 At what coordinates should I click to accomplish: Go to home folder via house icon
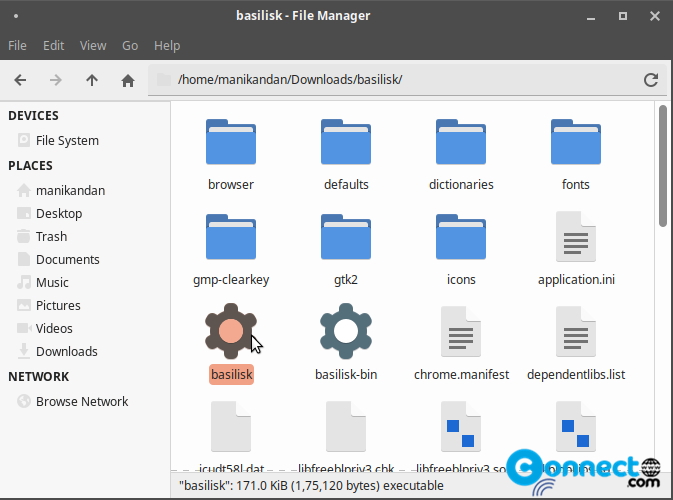coord(128,80)
